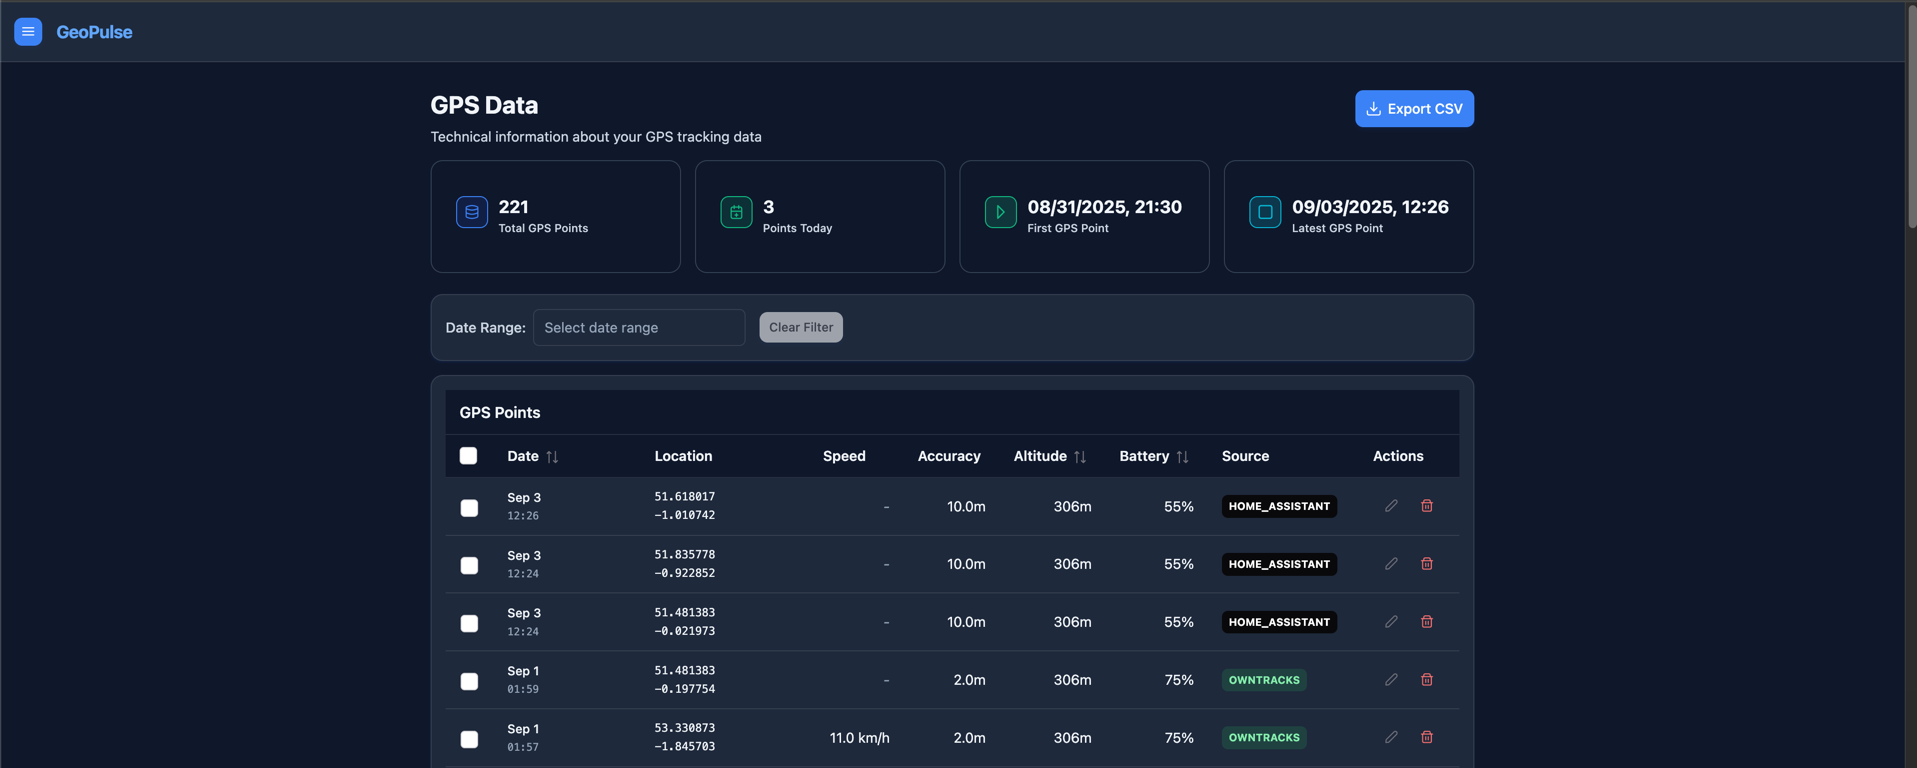Image resolution: width=1917 pixels, height=768 pixels.
Task: Edit the GPS point with longitude -0.021973
Action: pyautogui.click(x=1391, y=622)
